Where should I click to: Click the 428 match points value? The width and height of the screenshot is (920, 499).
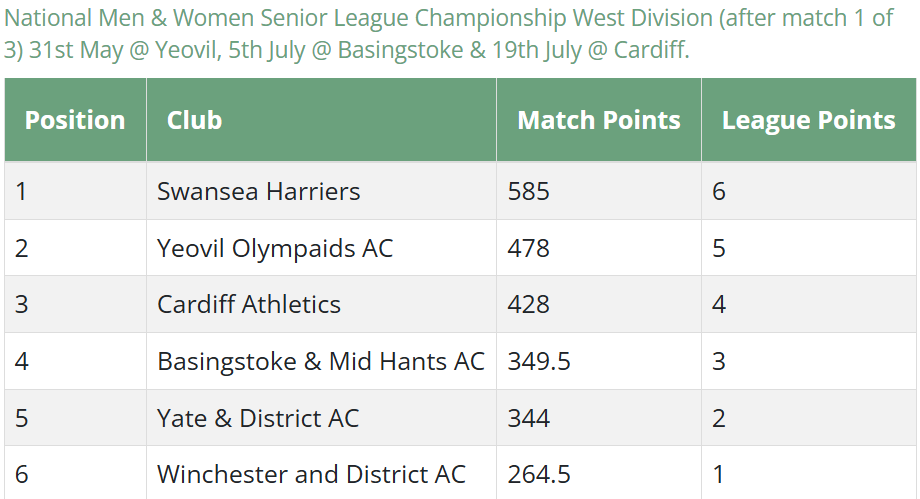pos(529,304)
